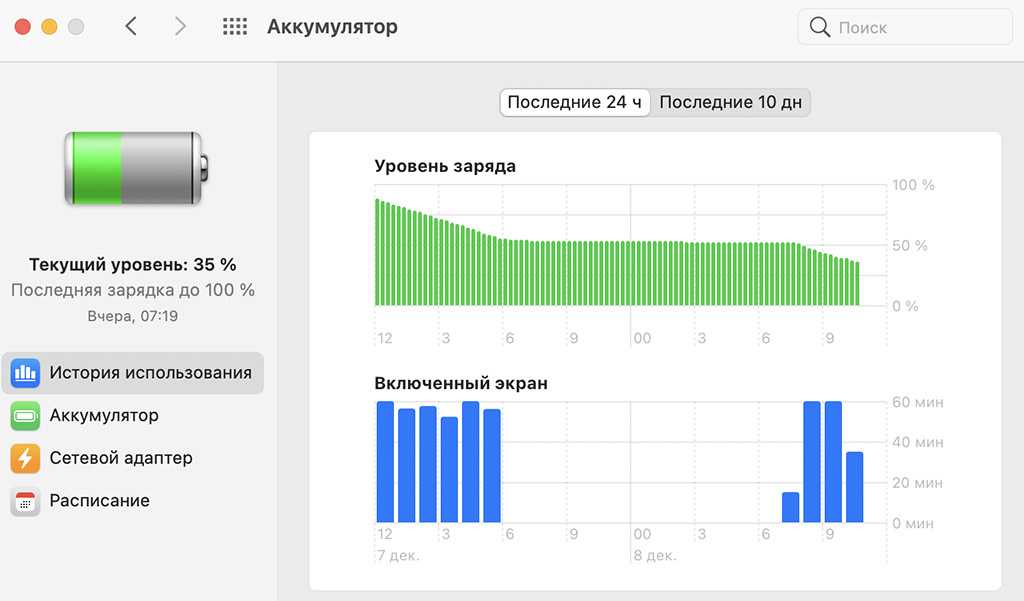Click the orange Сетевой адаптер lightning icon
Screen dimensions: 1024x601
pos(25,458)
